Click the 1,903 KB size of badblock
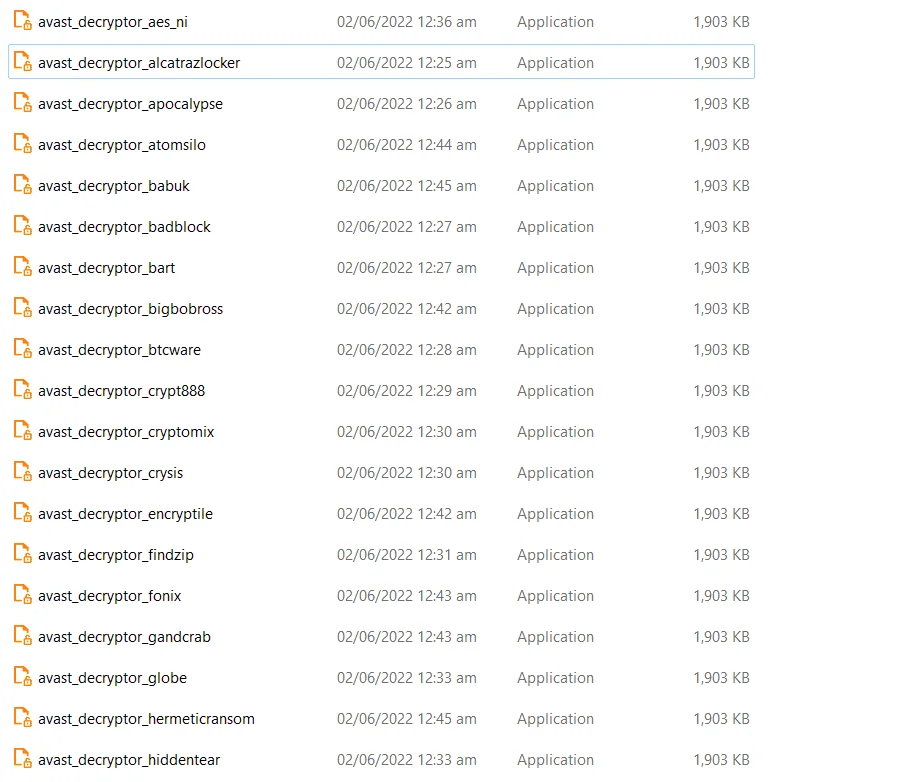The image size is (921, 782). pos(721,227)
